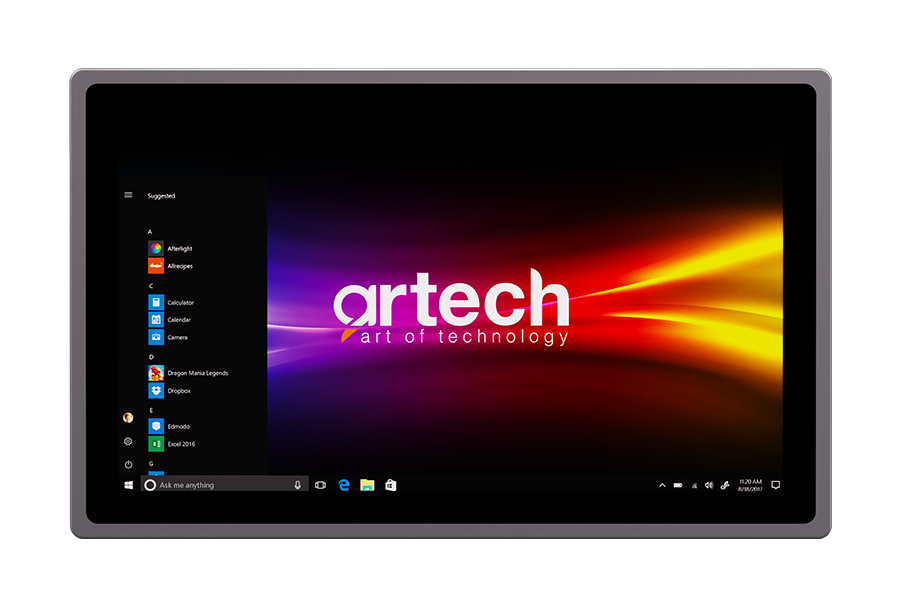This screenshot has height=607, width=900.
Task: Open File Explorer from the taskbar
Action: [x=367, y=485]
